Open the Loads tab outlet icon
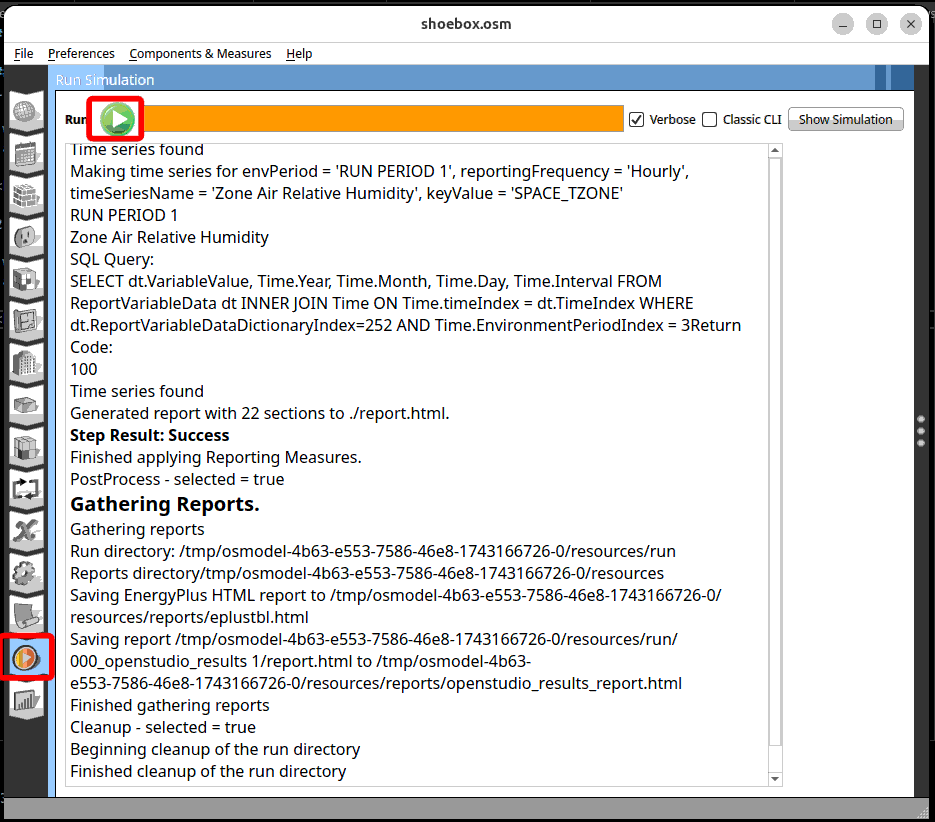935x822 pixels. [26, 238]
